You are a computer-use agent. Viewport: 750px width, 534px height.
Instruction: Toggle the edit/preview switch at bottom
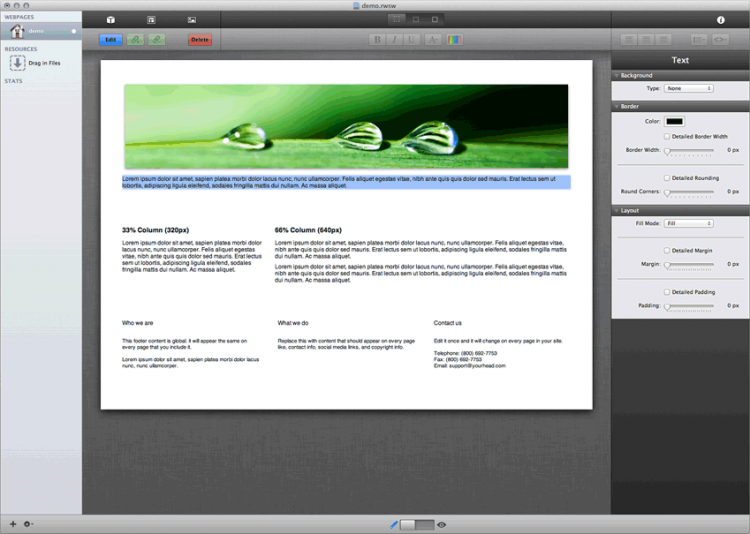tap(417, 524)
